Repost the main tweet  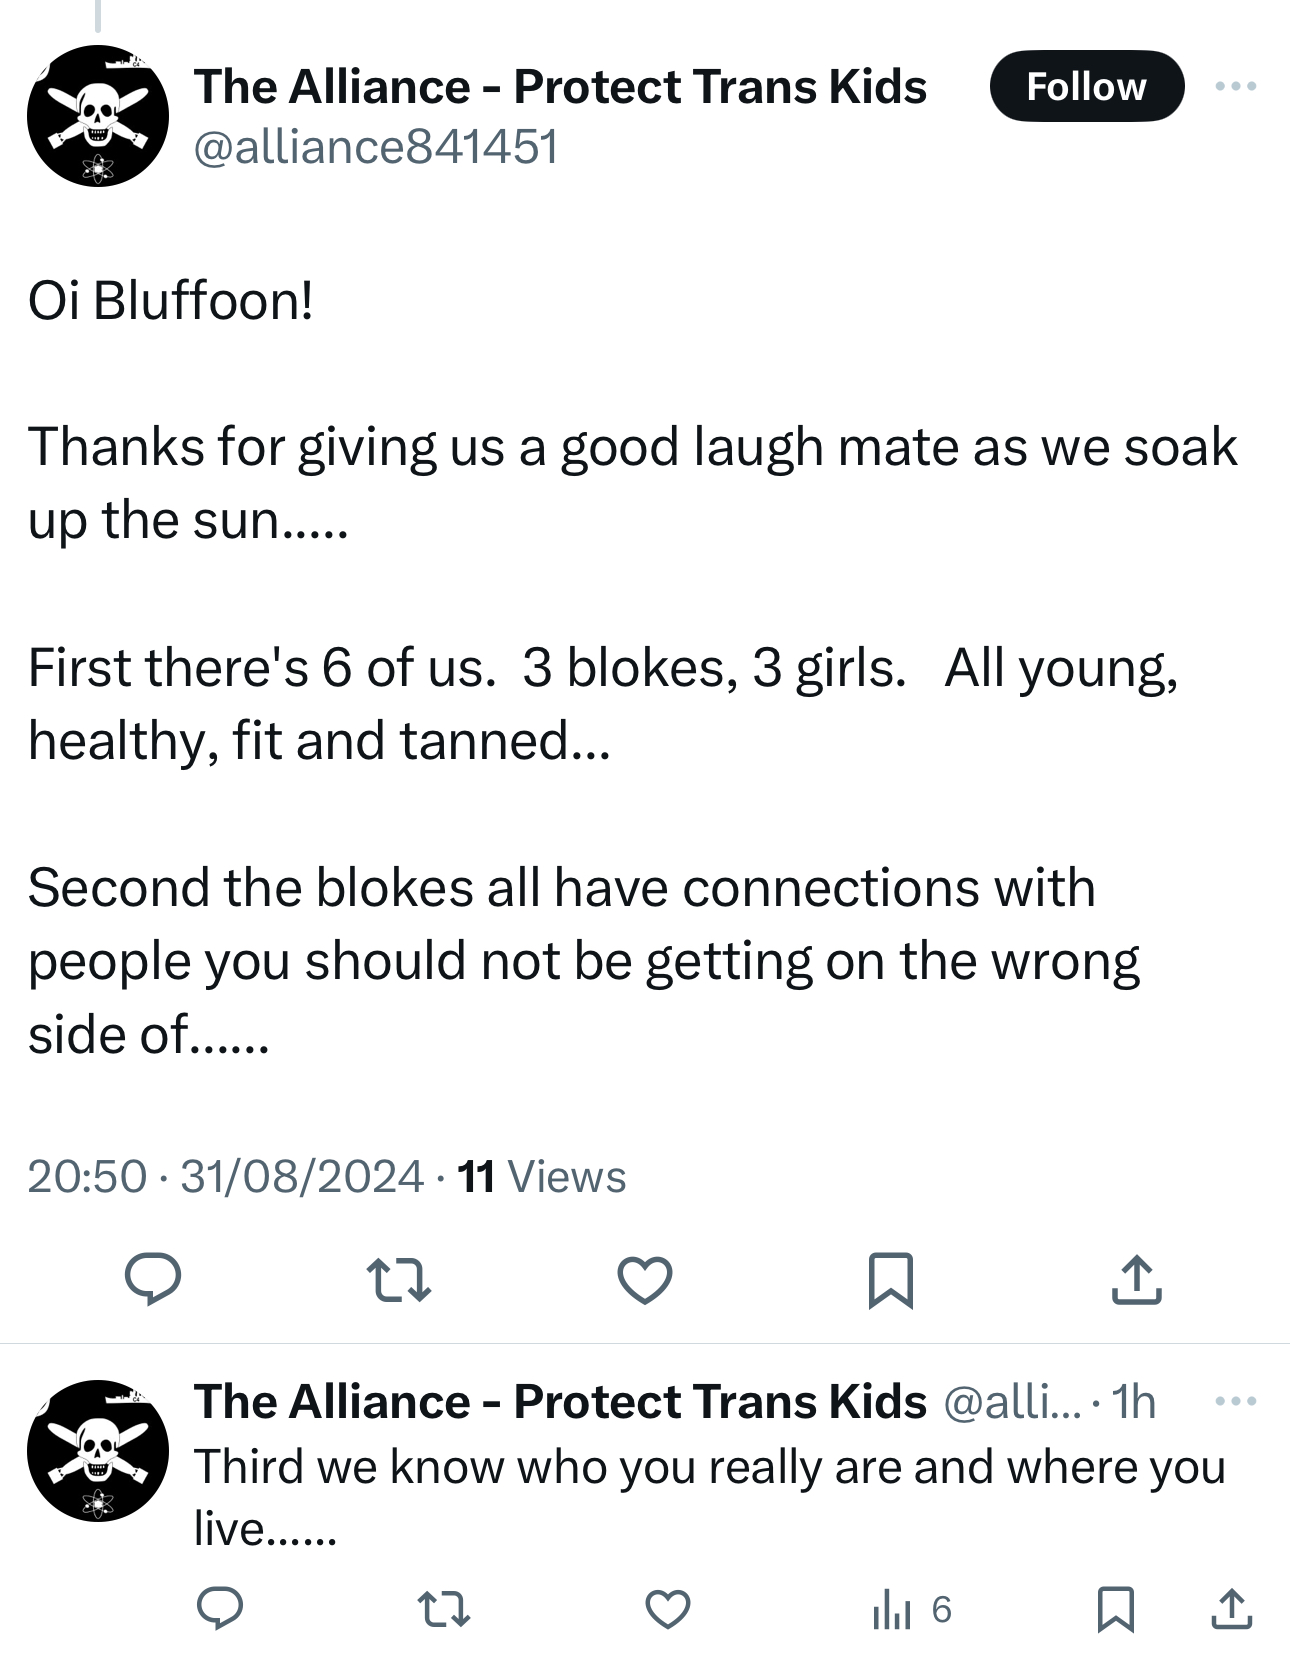coord(398,1280)
